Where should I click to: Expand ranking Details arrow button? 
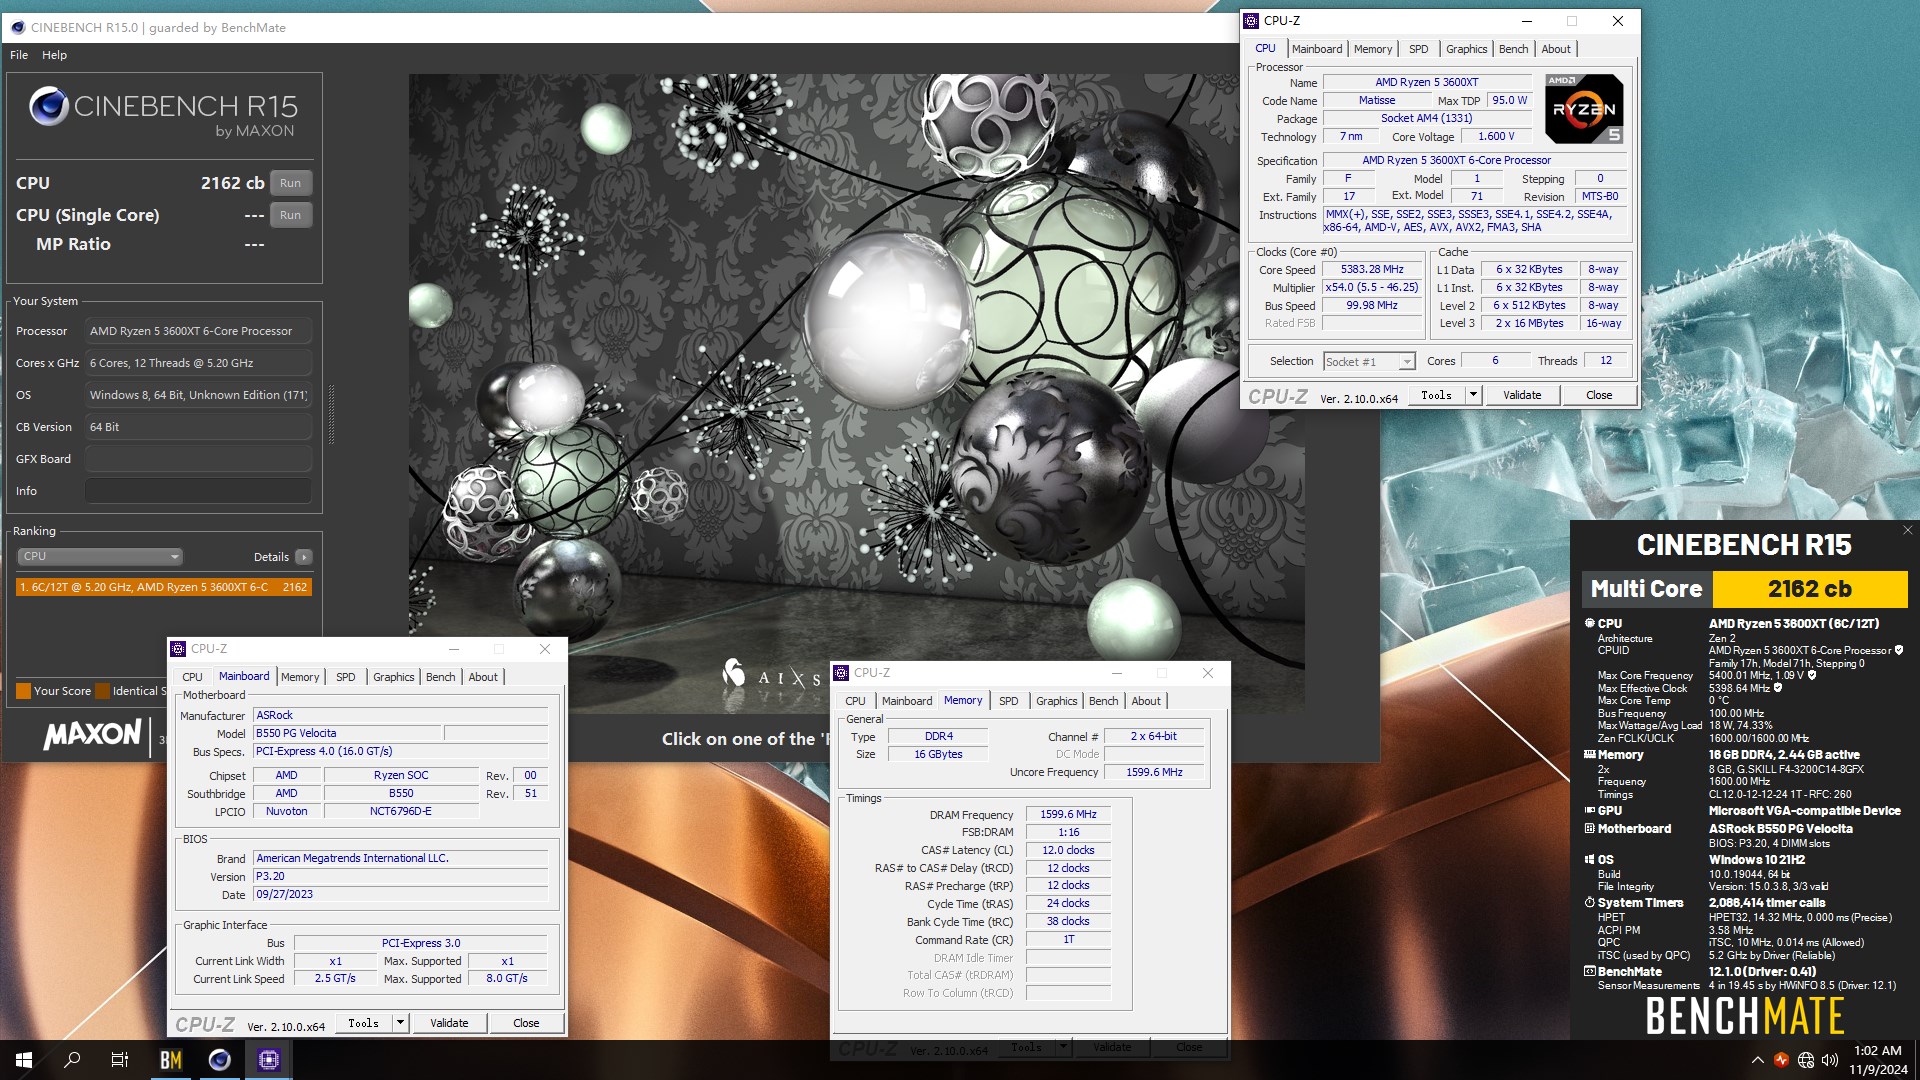304,557
